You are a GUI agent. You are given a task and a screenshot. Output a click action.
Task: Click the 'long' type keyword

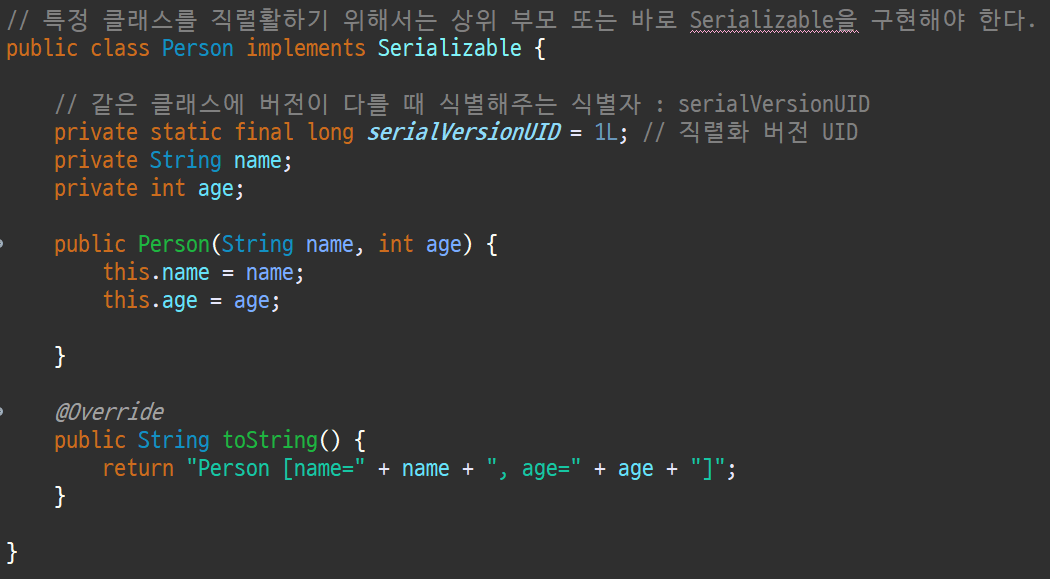click(x=330, y=133)
